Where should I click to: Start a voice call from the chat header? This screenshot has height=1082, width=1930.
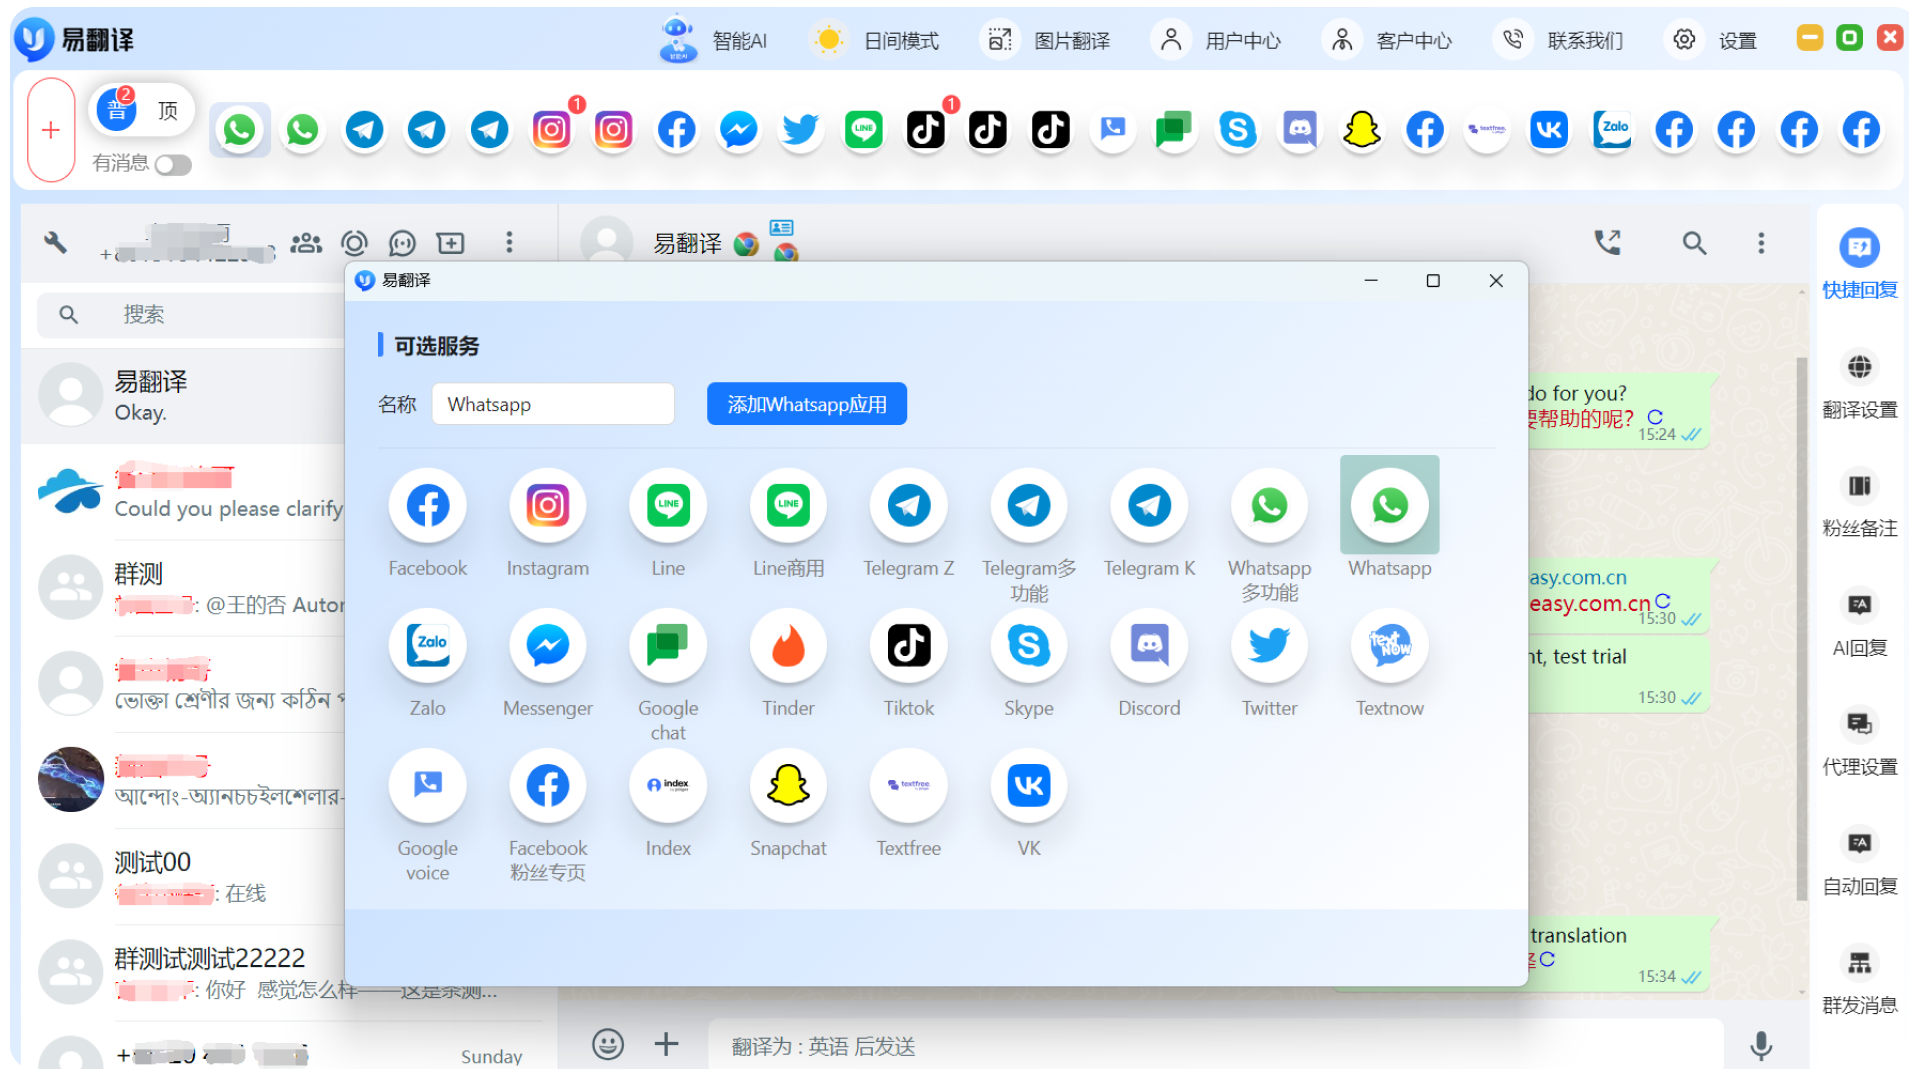(1607, 242)
